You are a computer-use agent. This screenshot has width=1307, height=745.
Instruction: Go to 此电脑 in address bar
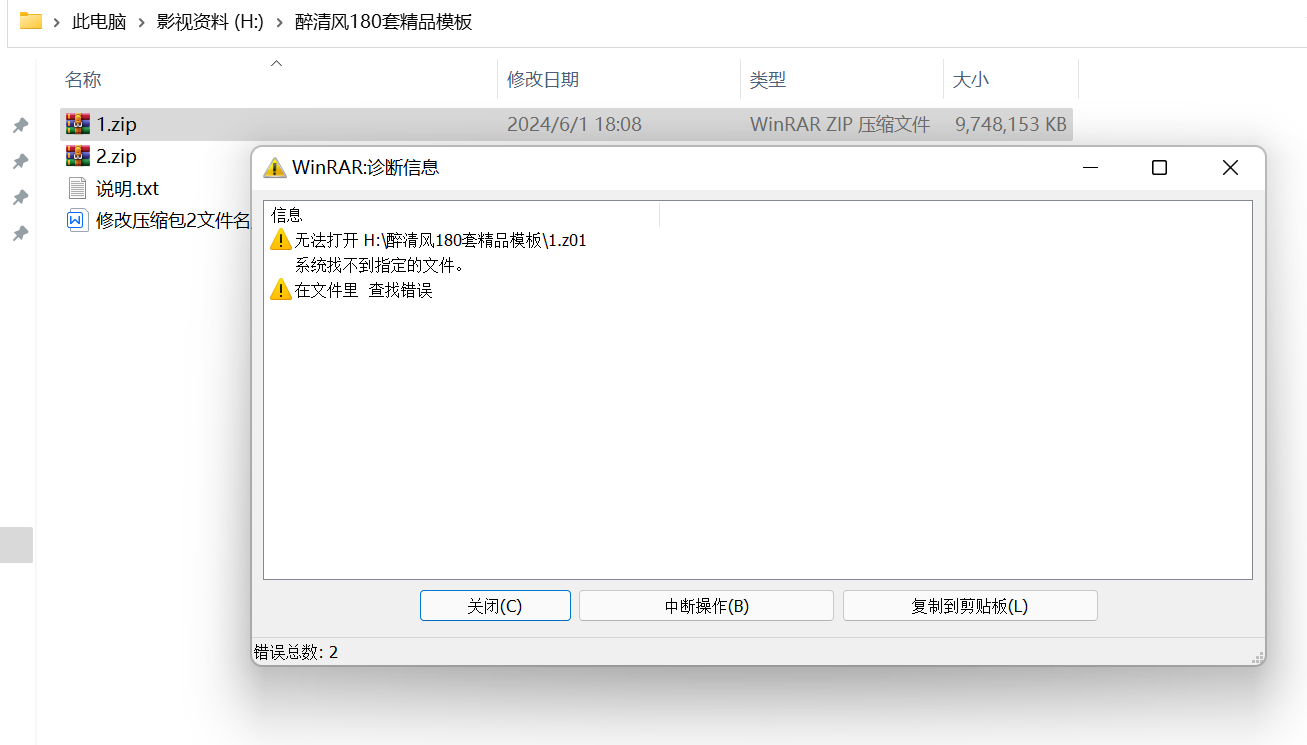[x=99, y=22]
